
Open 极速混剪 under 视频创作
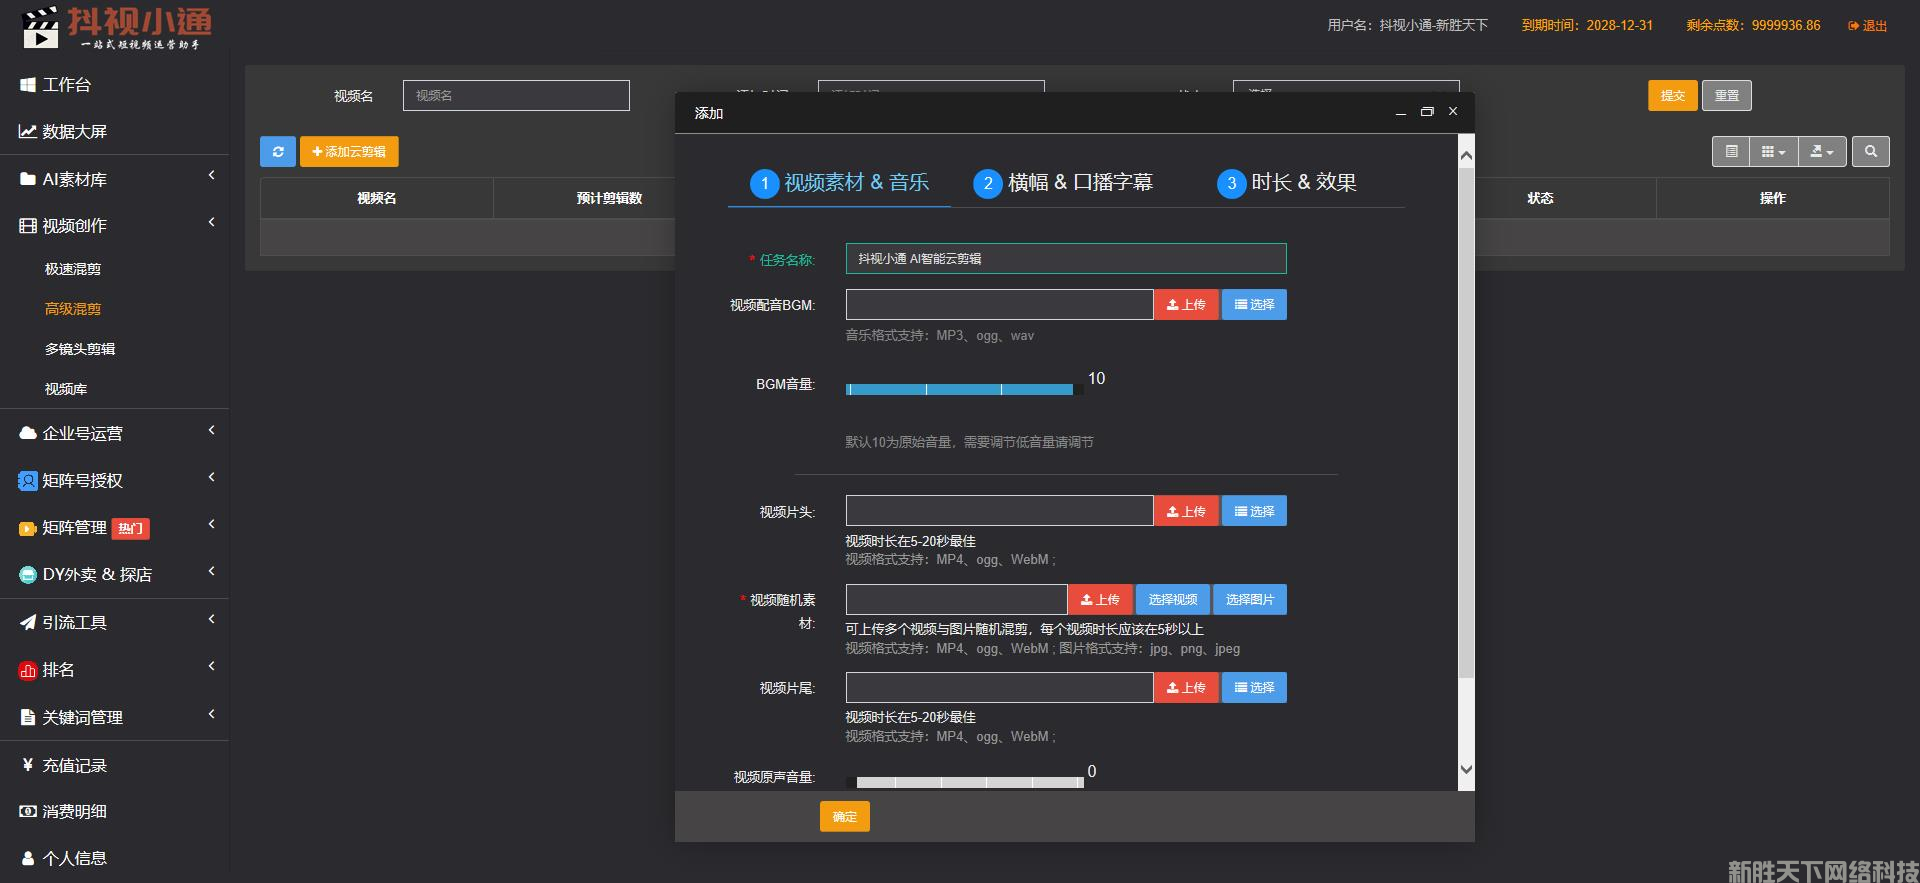(73, 269)
